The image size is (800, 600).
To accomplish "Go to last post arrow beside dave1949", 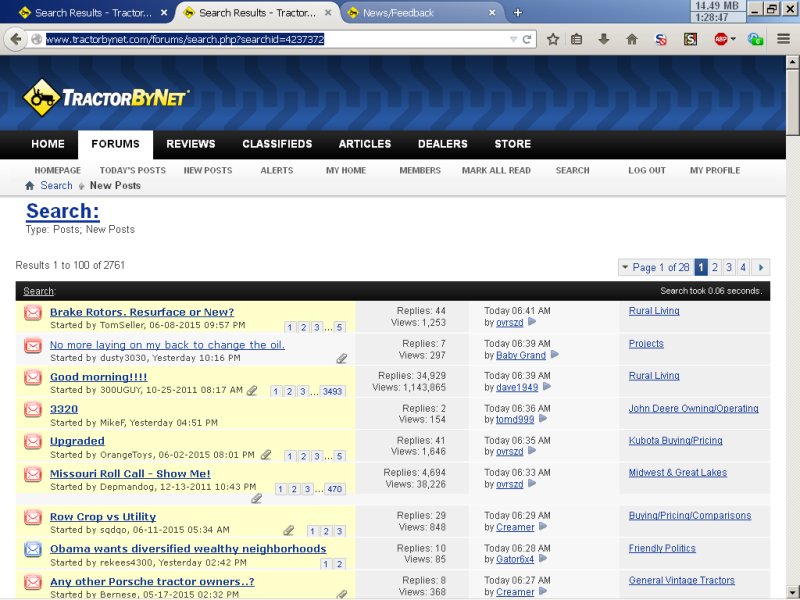I will [547, 387].
